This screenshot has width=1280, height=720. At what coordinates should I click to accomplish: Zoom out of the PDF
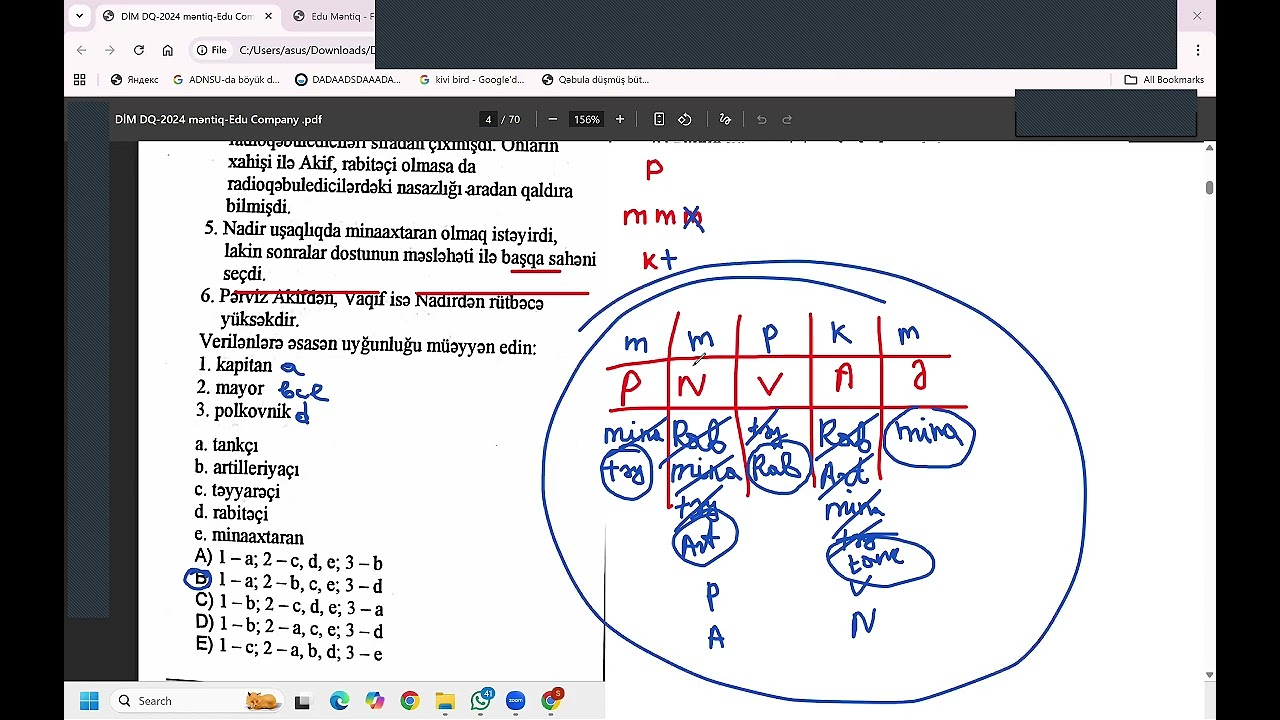pyautogui.click(x=553, y=119)
